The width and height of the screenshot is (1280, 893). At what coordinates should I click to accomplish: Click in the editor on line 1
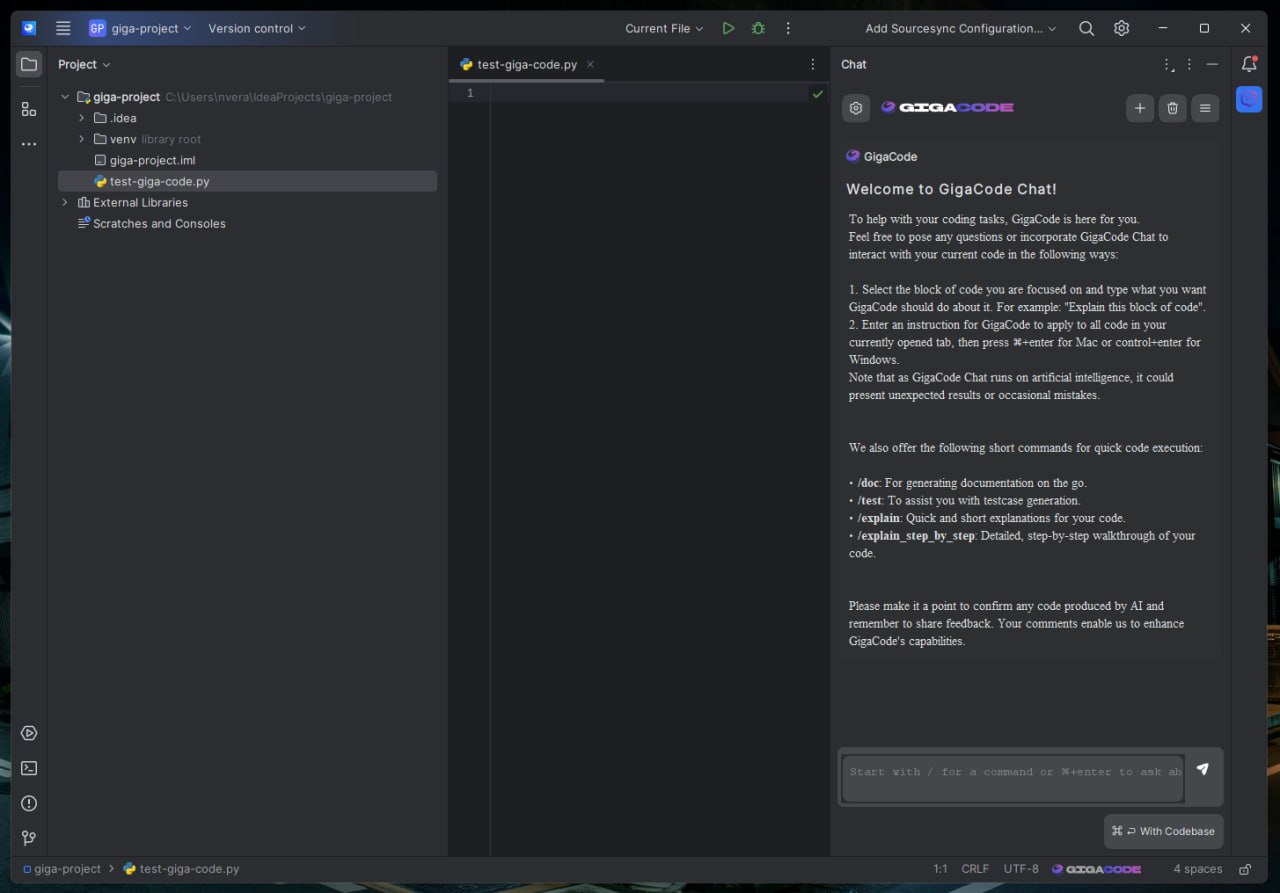pos(650,93)
